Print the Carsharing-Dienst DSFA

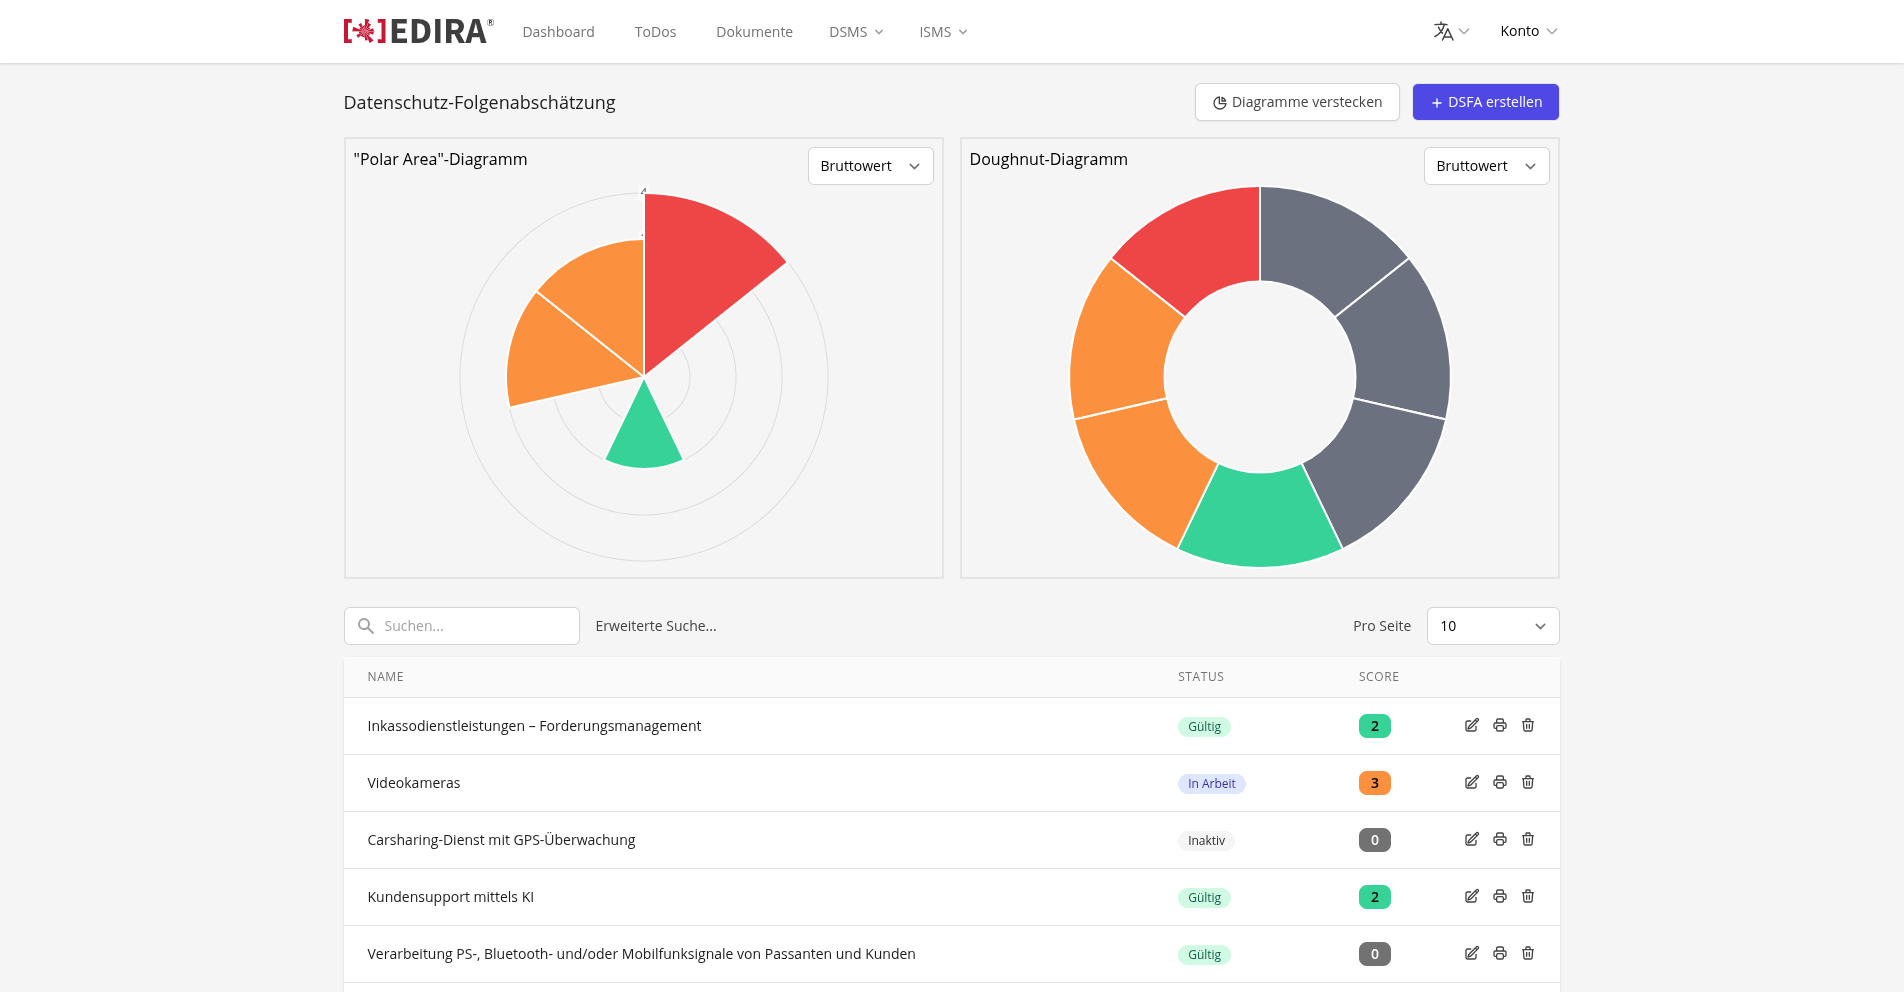1500,840
